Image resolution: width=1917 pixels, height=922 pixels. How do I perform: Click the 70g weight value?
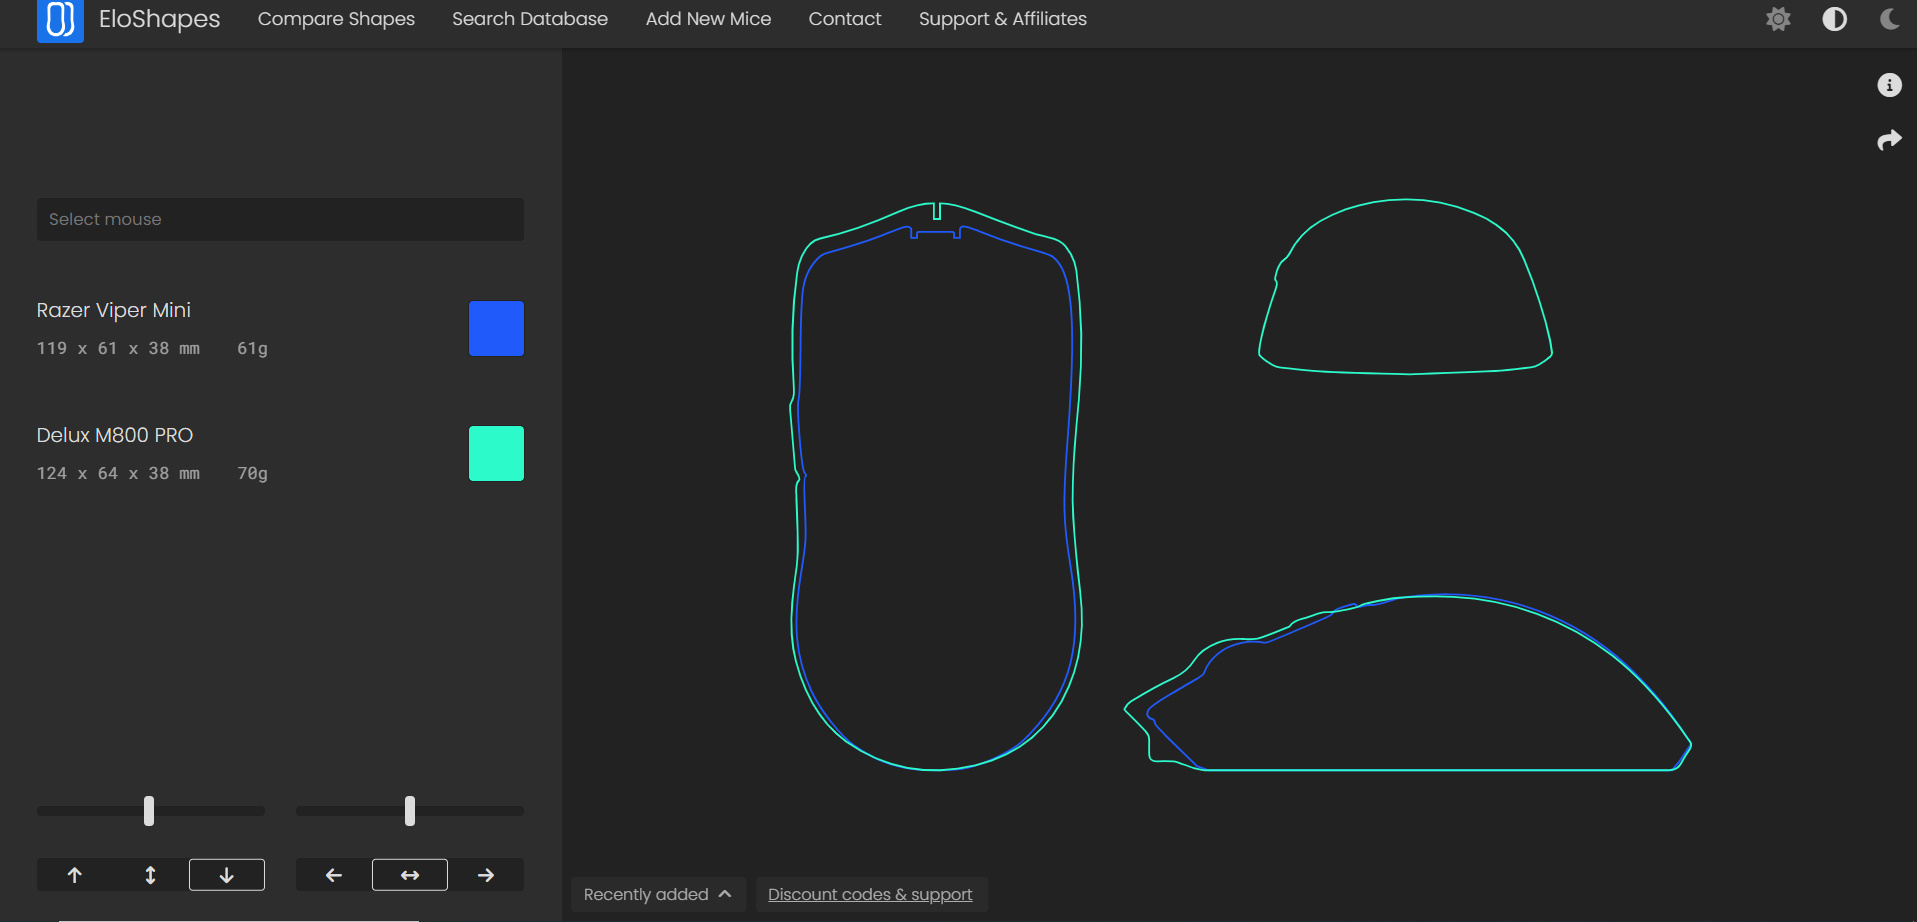pyautogui.click(x=252, y=473)
